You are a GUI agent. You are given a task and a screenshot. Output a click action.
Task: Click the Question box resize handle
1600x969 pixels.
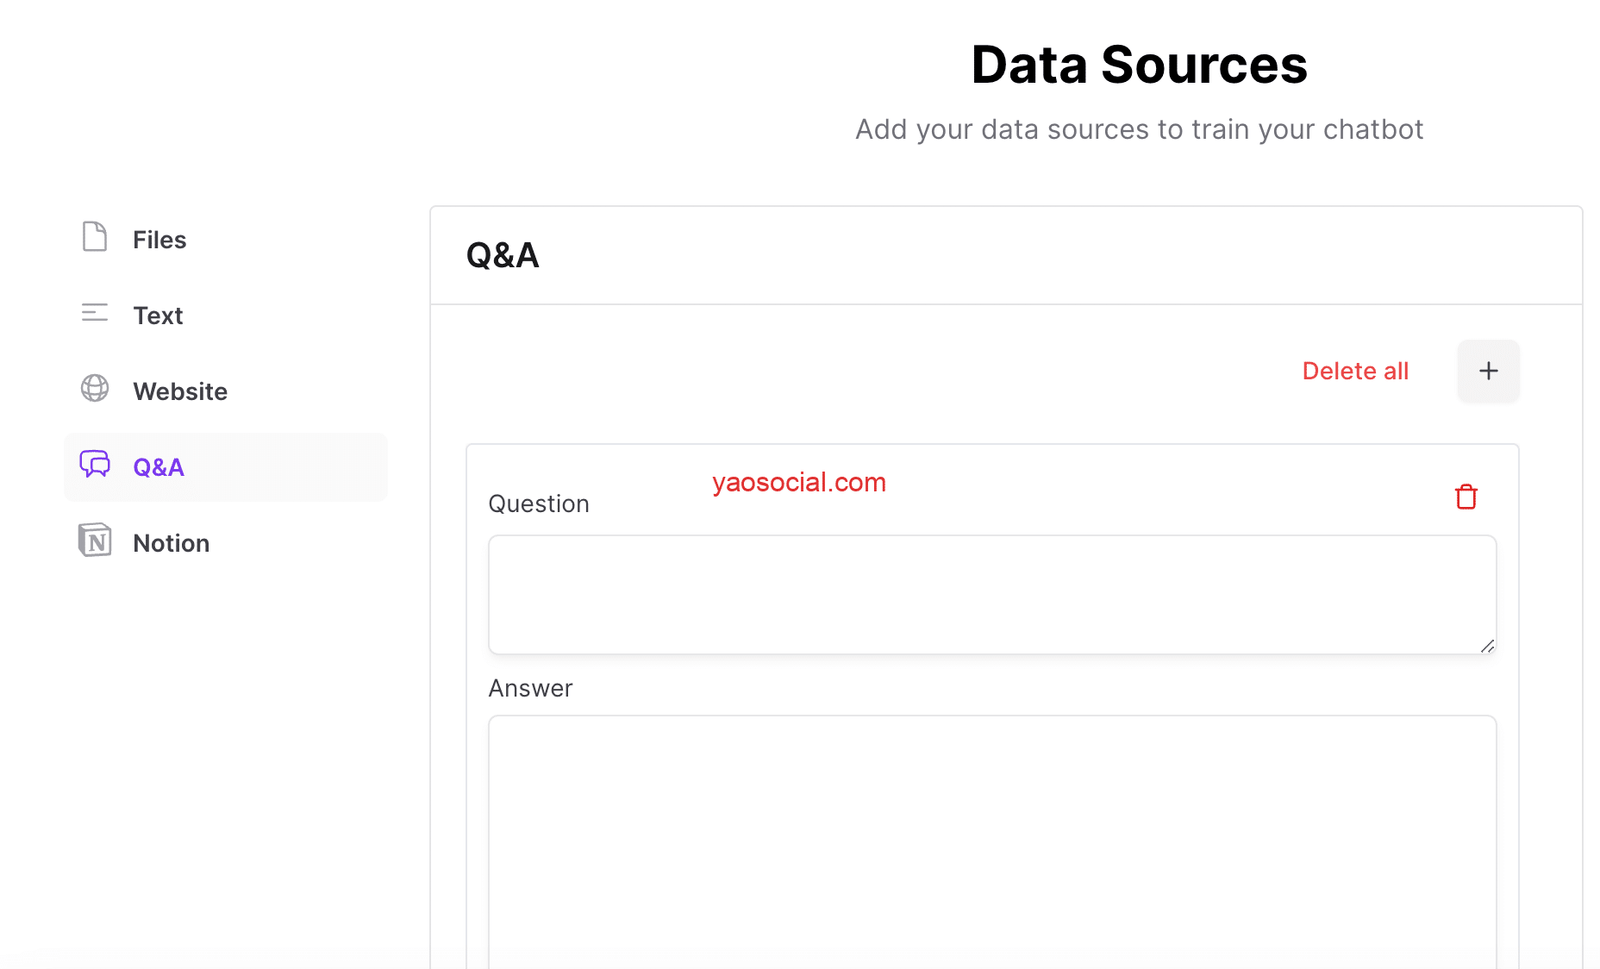click(1487, 646)
